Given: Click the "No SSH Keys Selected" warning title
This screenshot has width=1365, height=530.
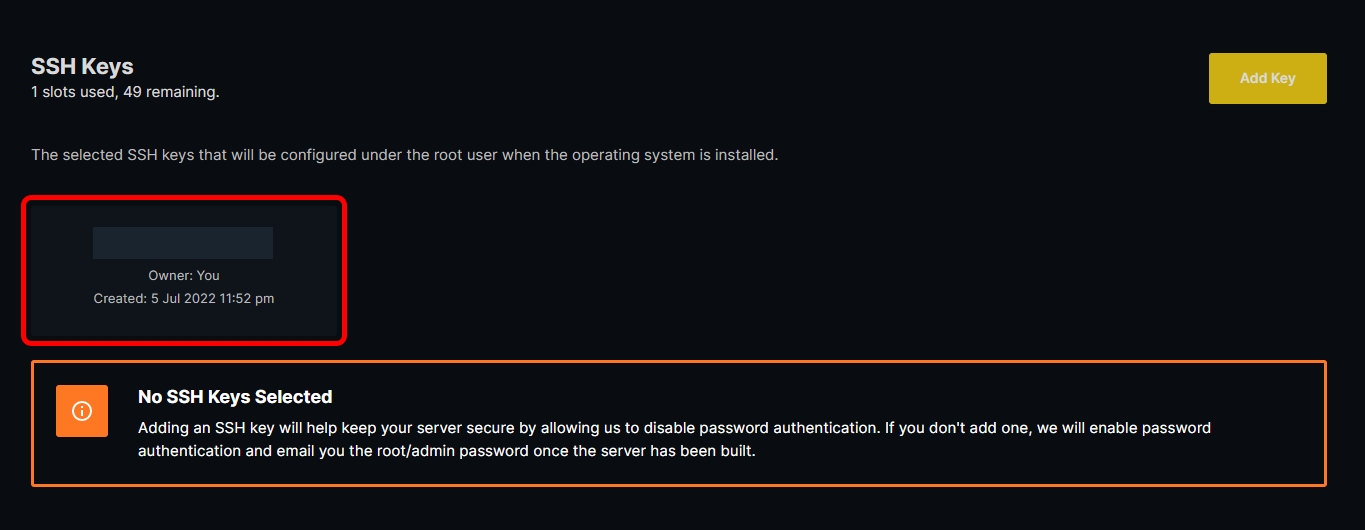Looking at the screenshot, I should 235,397.
